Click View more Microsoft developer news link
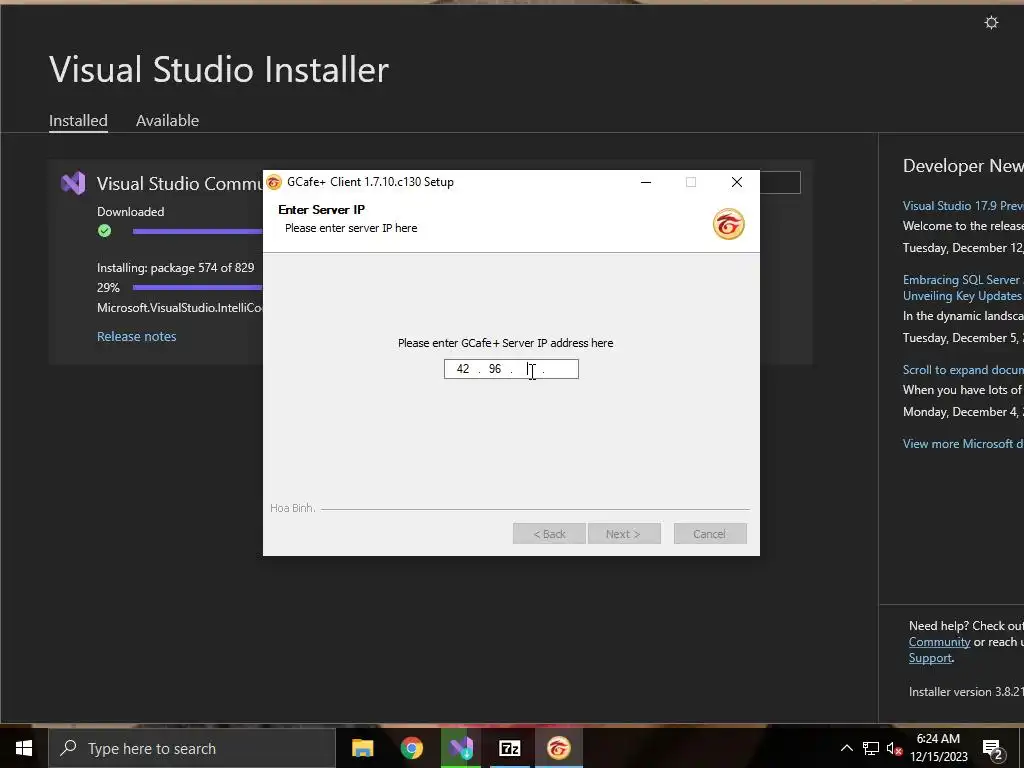Image resolution: width=1024 pixels, height=768 pixels. [x=963, y=443]
